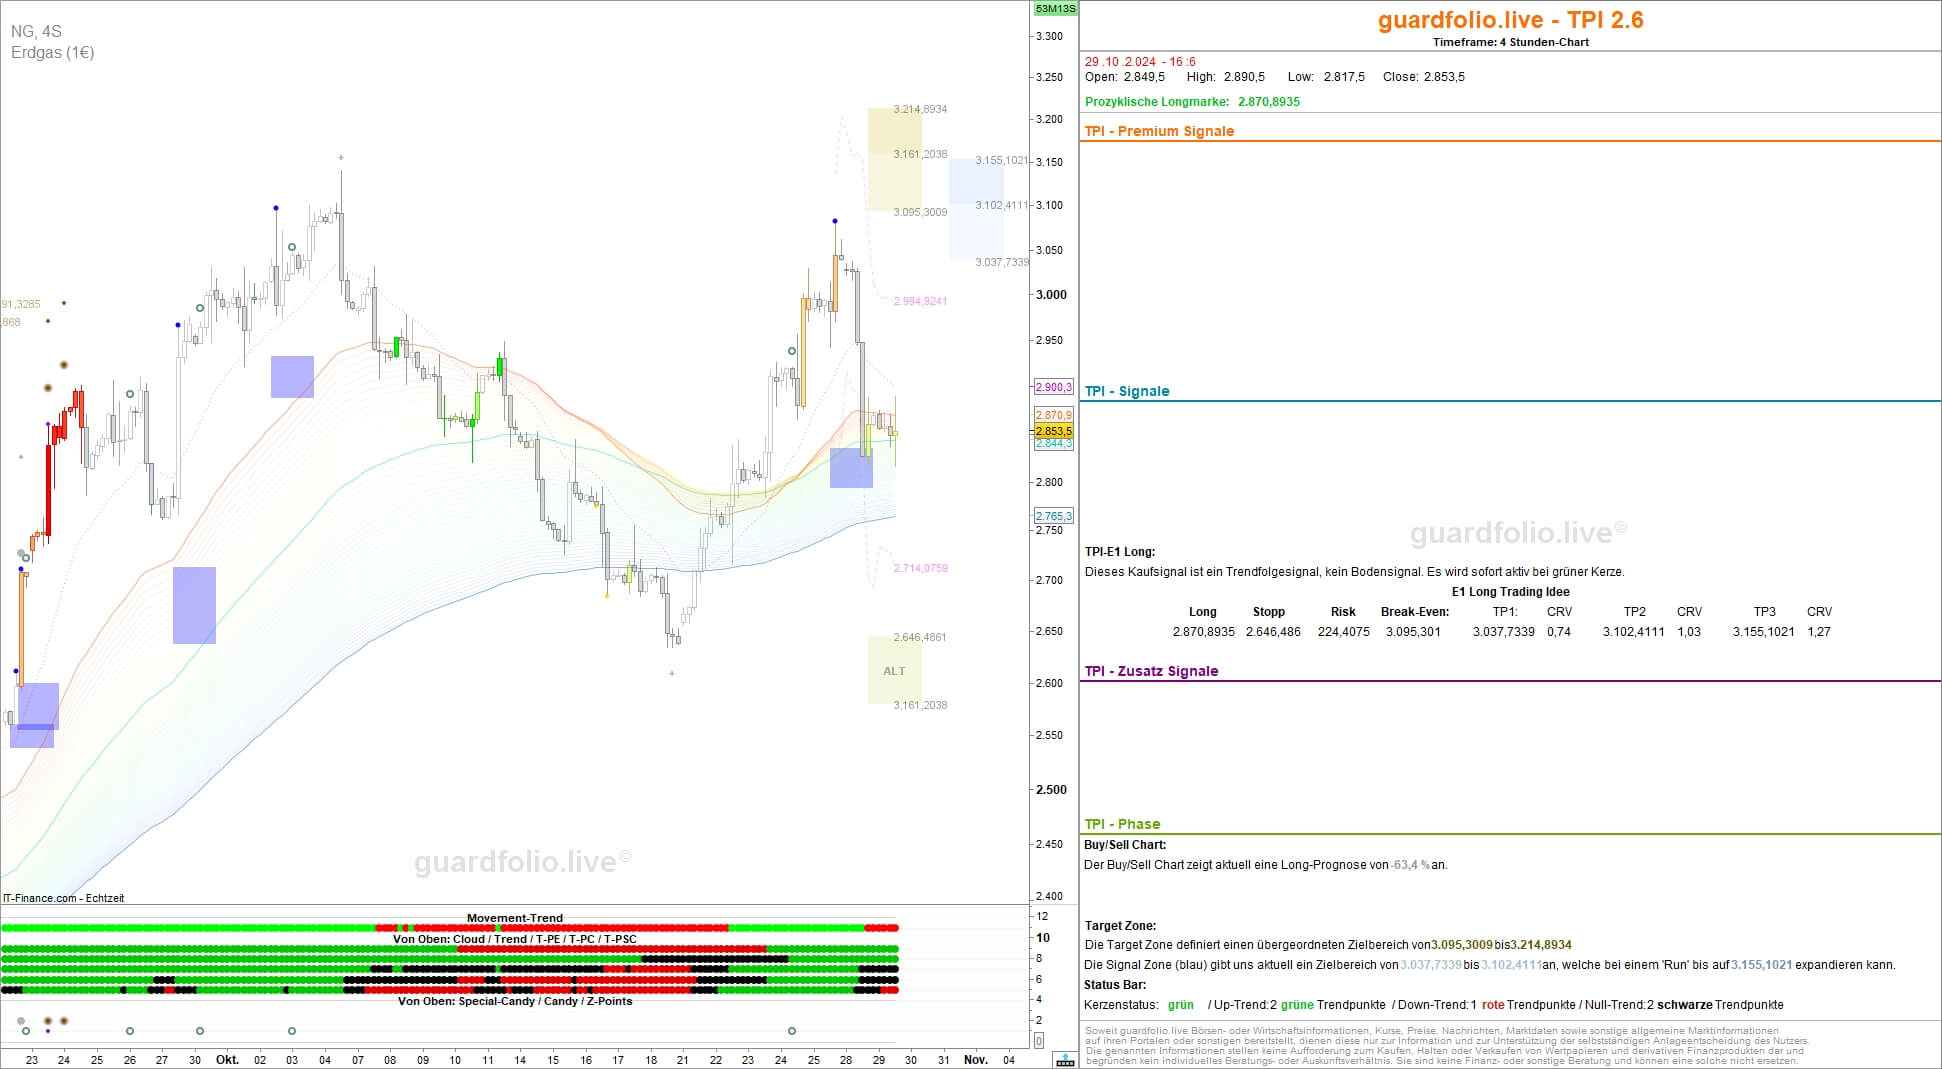1942x1069 pixels.
Task: Select the TP1 value 3.037,7339
Action: coord(1503,632)
